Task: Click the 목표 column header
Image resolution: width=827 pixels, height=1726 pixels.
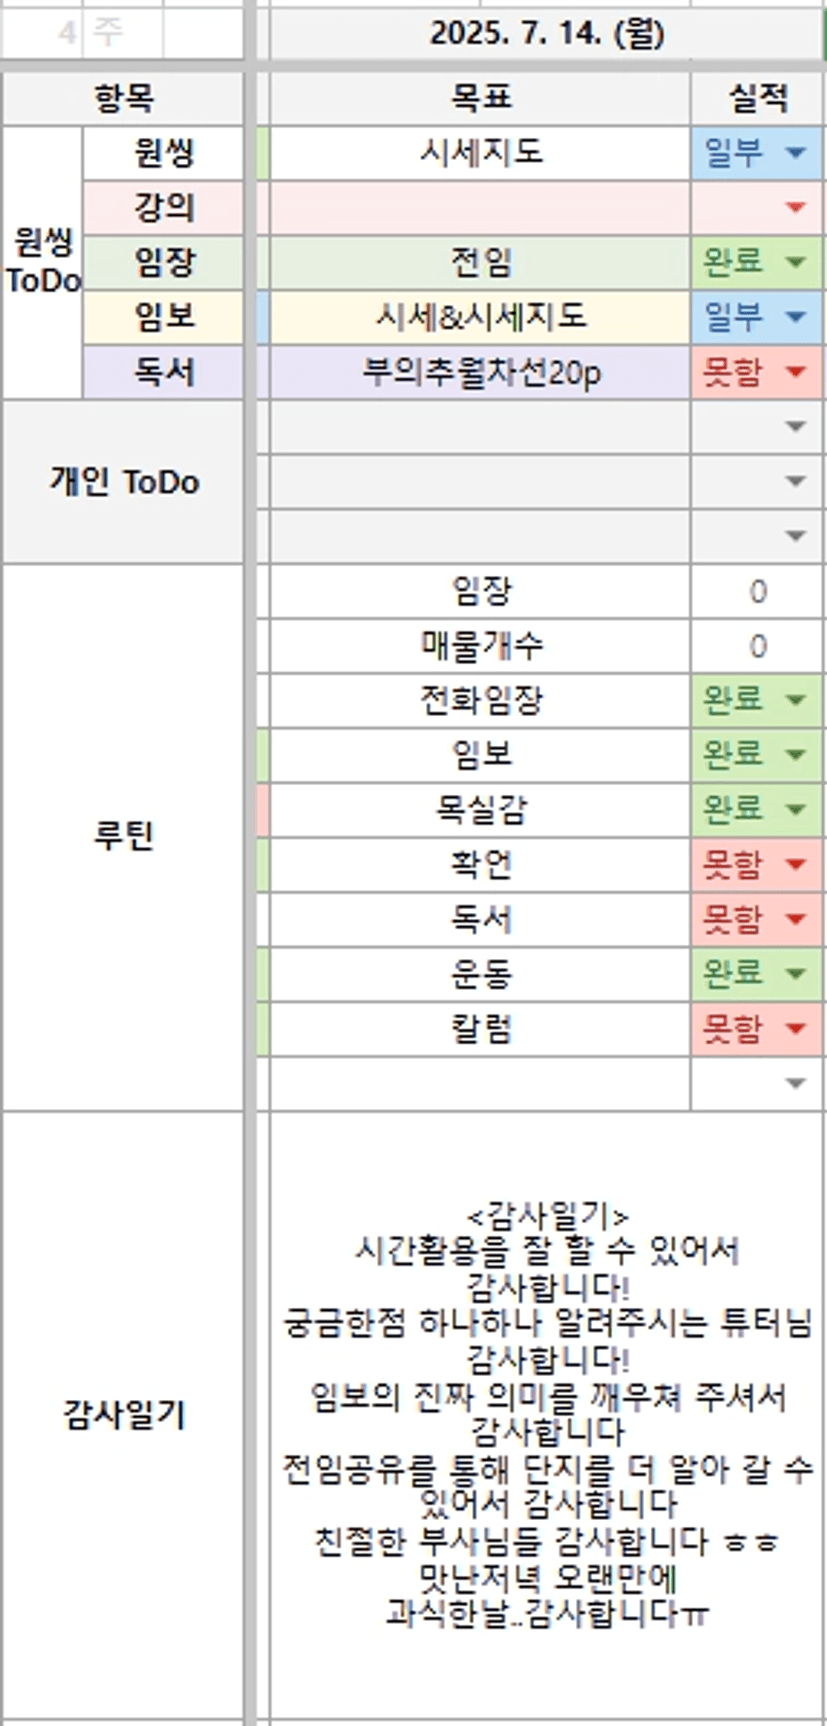Action: (480, 98)
